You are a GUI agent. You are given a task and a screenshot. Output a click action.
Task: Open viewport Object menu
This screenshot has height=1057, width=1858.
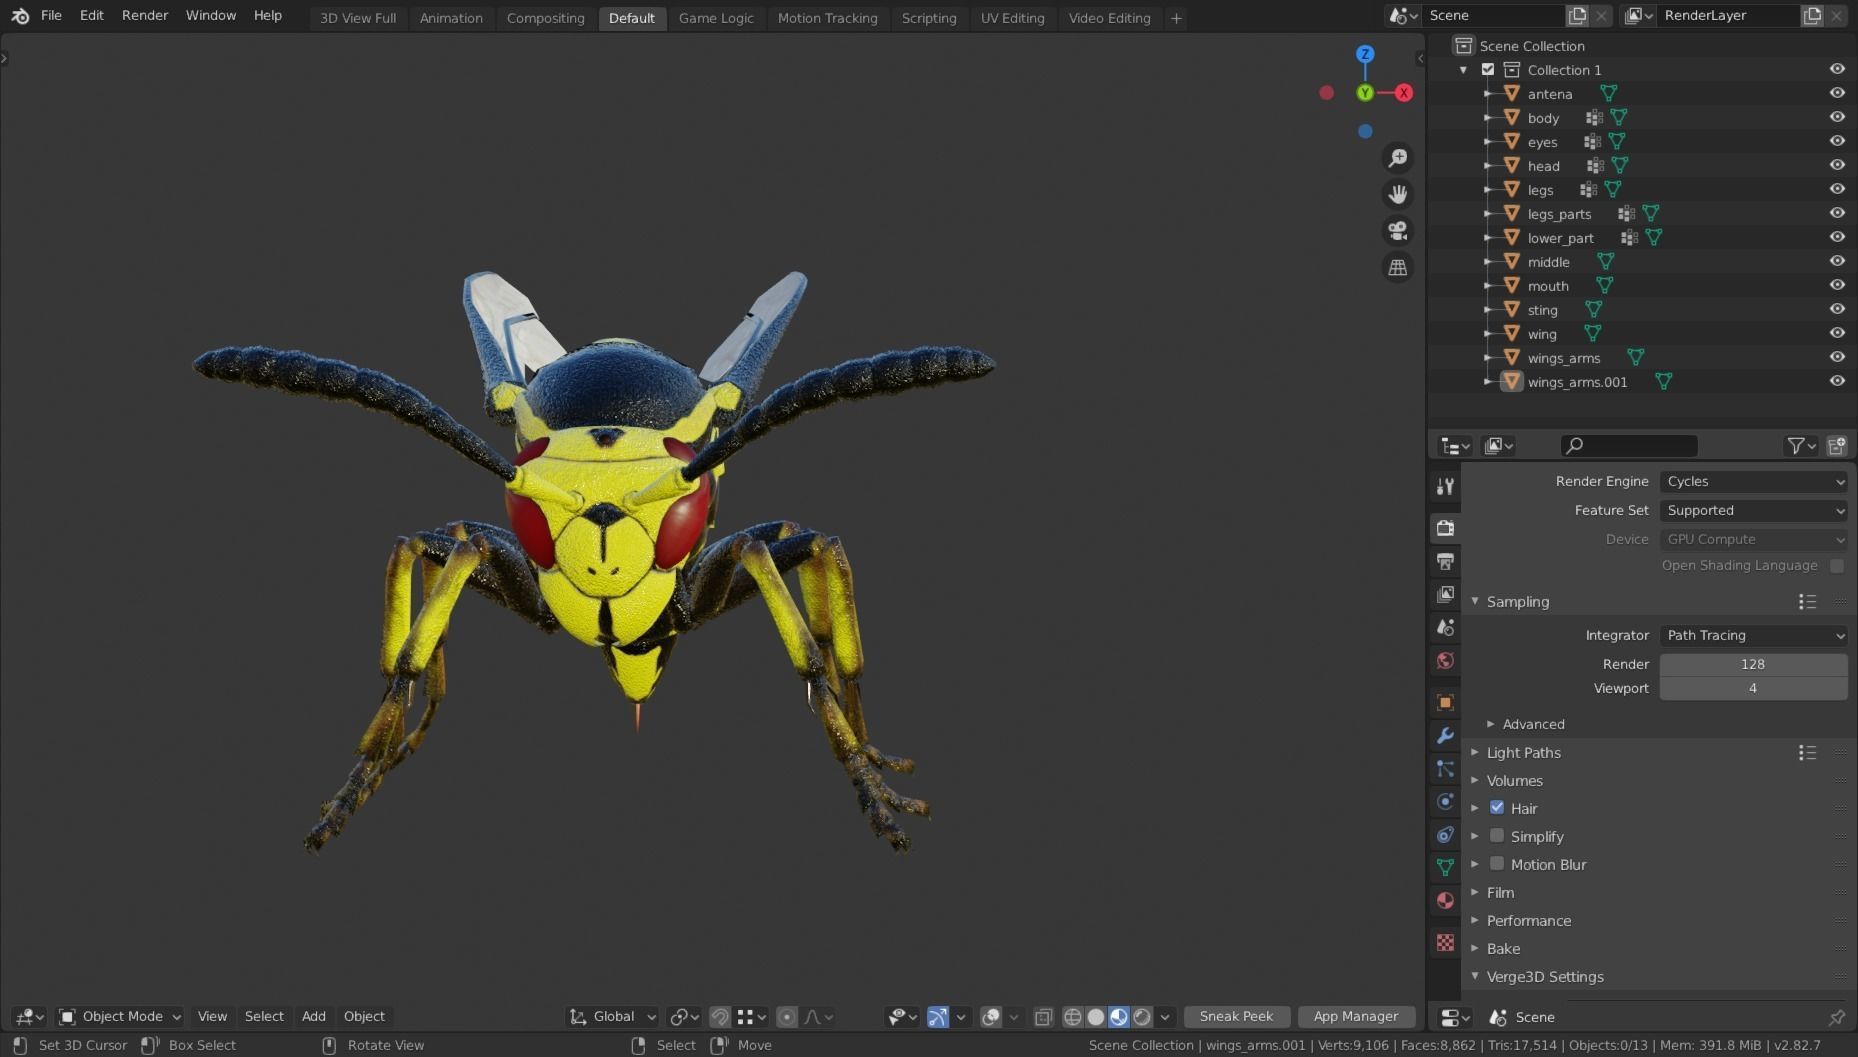point(364,1017)
